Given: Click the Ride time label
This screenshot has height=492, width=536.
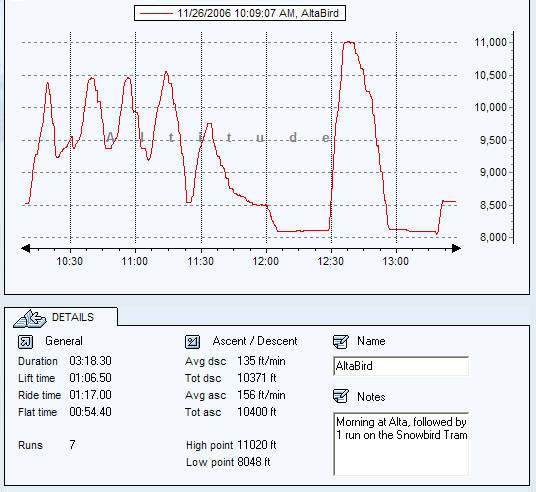Looking at the screenshot, I should [x=39, y=395].
